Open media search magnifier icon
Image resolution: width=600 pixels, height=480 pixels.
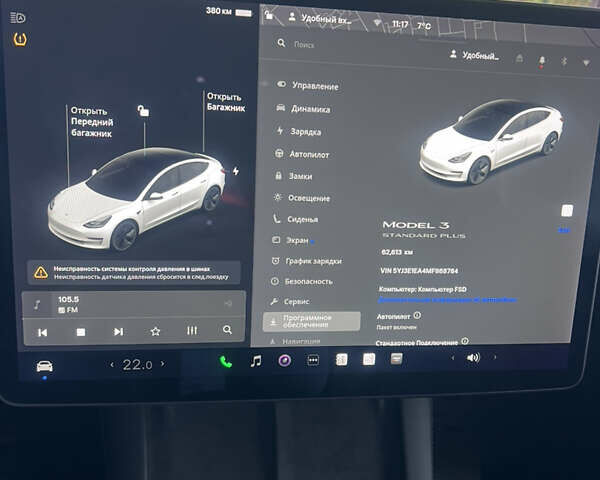pos(228,330)
